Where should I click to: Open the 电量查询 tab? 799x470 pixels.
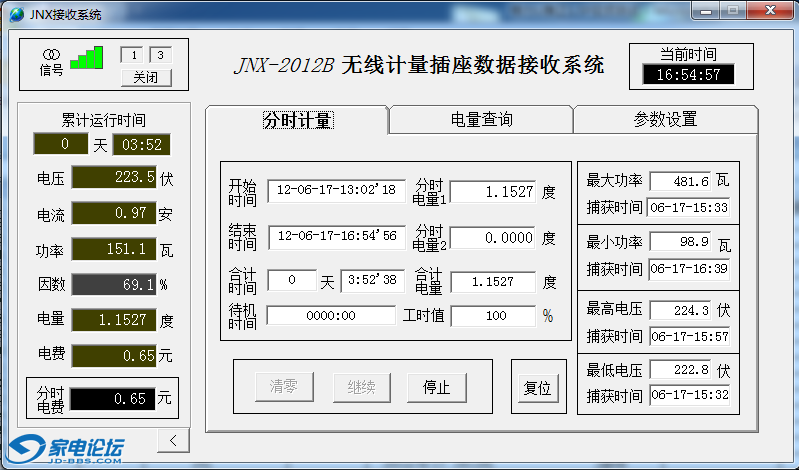[481, 120]
